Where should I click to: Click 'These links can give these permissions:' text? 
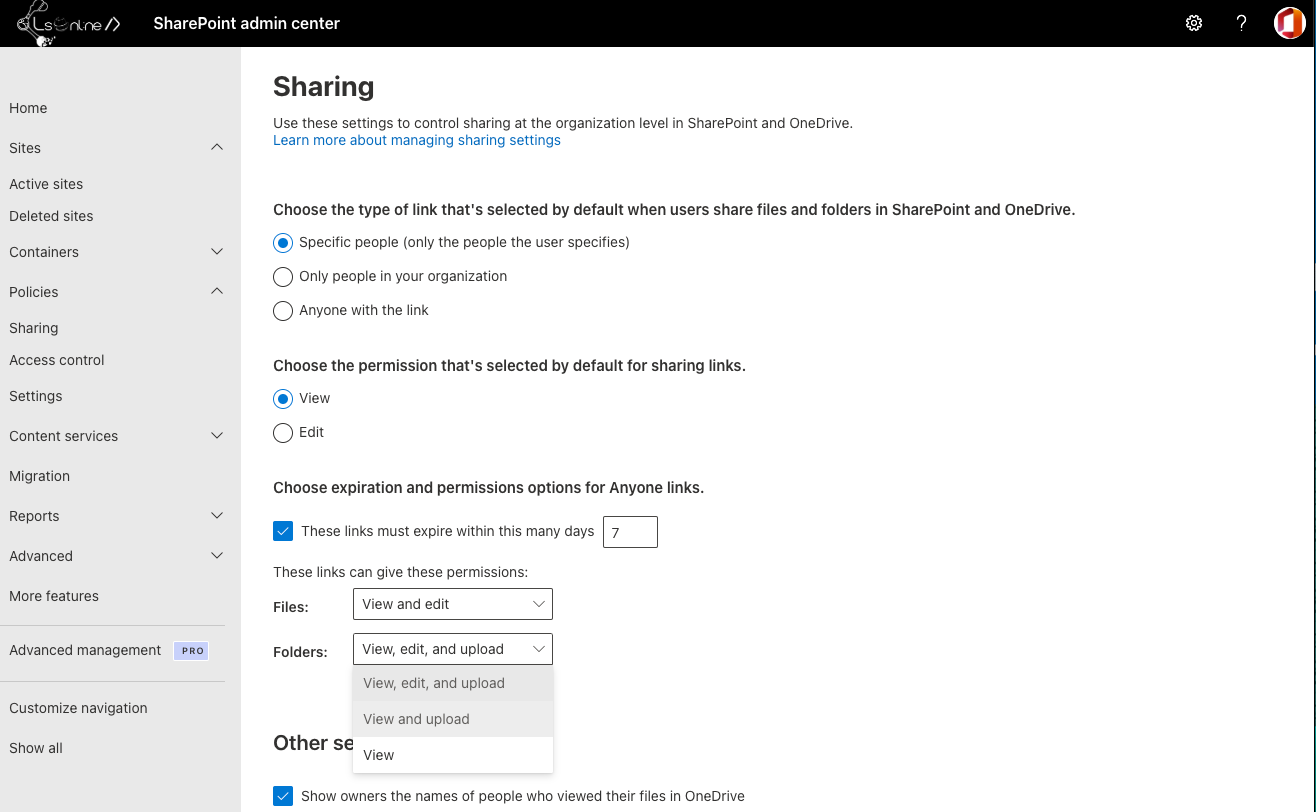(x=400, y=572)
